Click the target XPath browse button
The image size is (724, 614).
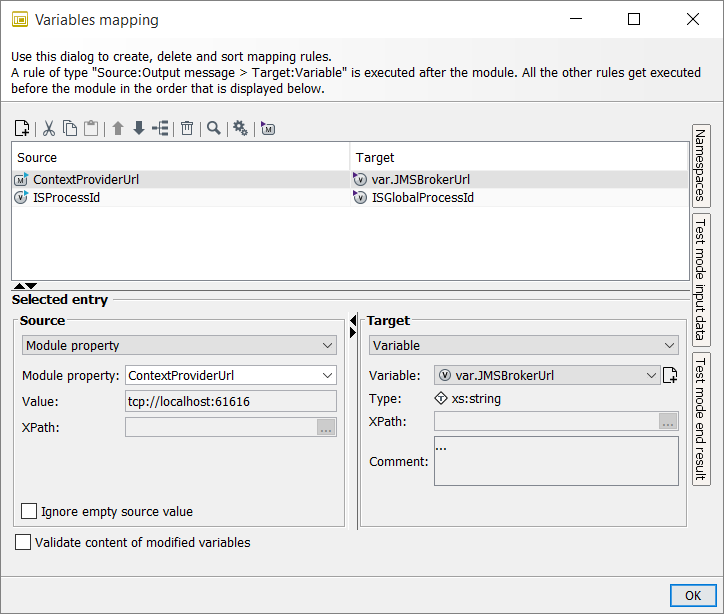pos(668,422)
